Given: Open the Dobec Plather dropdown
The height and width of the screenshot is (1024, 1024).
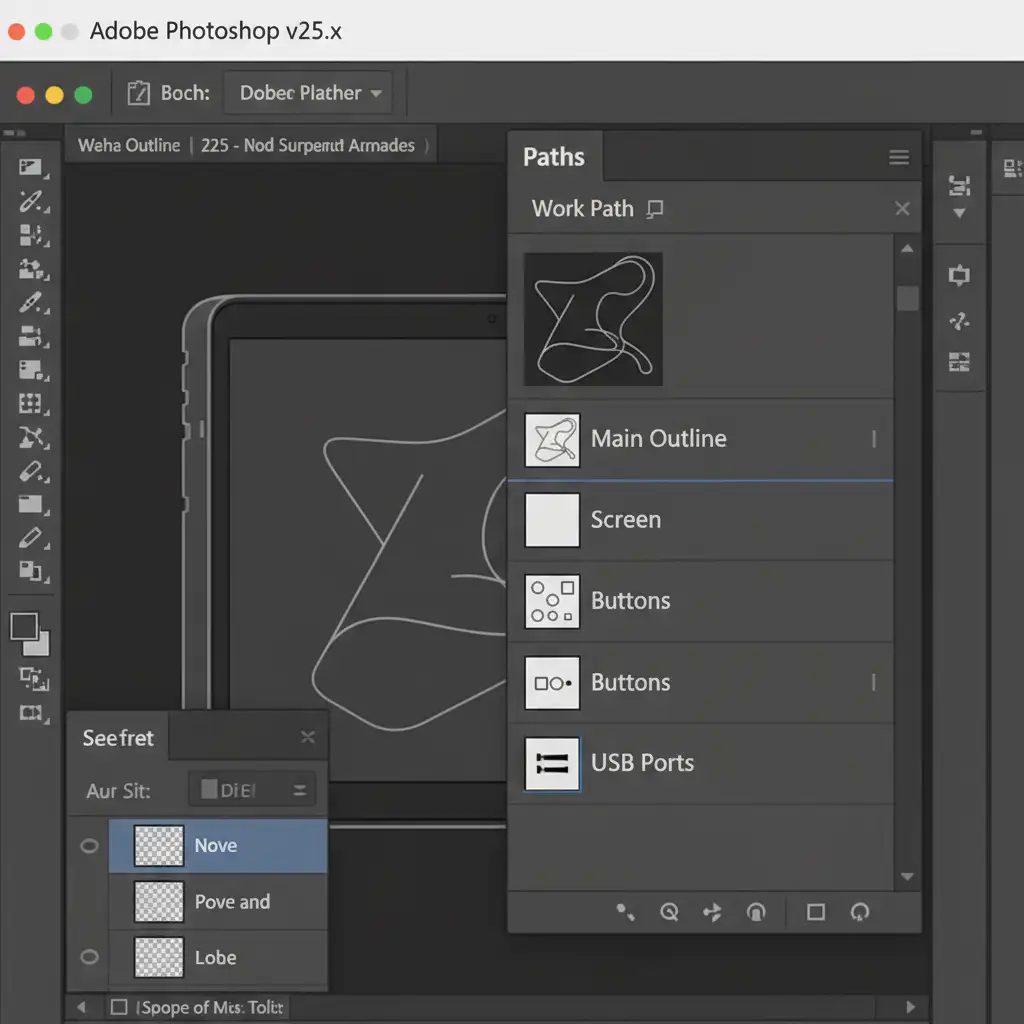Looking at the screenshot, I should pos(310,94).
